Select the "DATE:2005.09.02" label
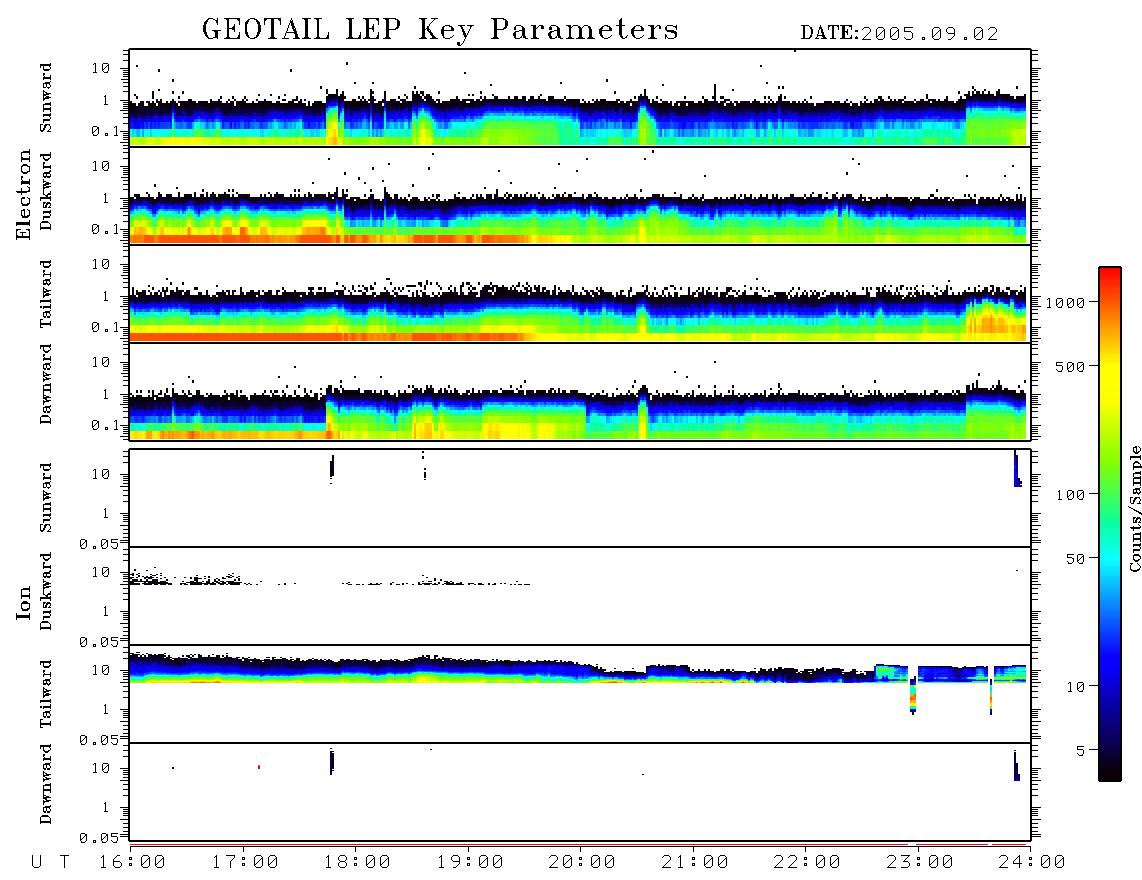The width and height of the screenshot is (1142, 880). [x=899, y=34]
